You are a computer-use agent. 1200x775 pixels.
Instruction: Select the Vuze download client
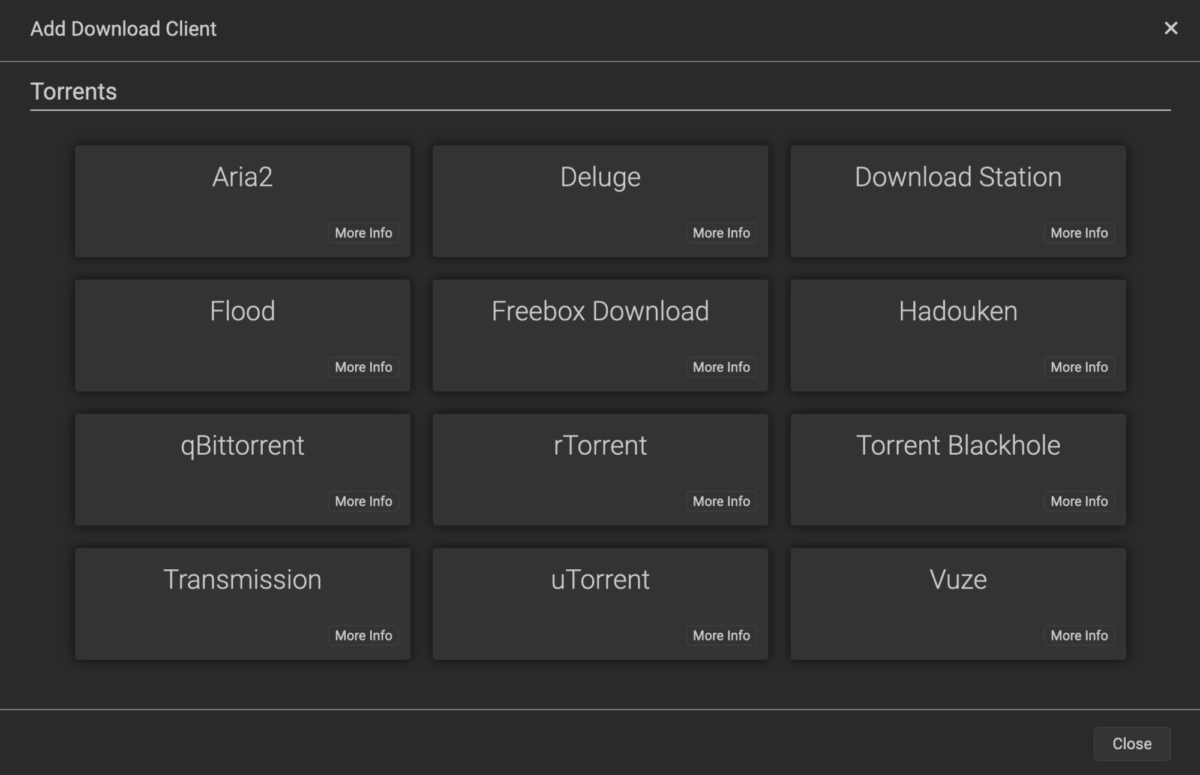[957, 580]
